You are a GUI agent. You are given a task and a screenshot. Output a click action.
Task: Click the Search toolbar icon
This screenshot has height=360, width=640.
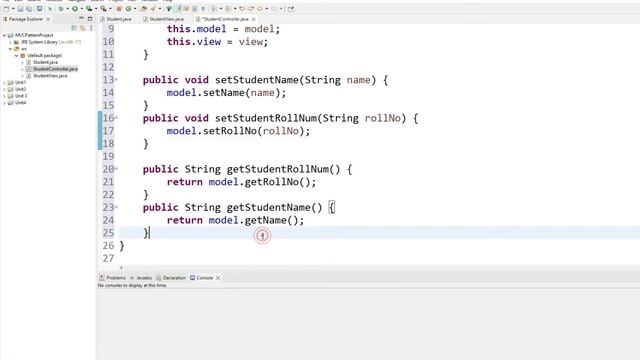tap(153, 9)
